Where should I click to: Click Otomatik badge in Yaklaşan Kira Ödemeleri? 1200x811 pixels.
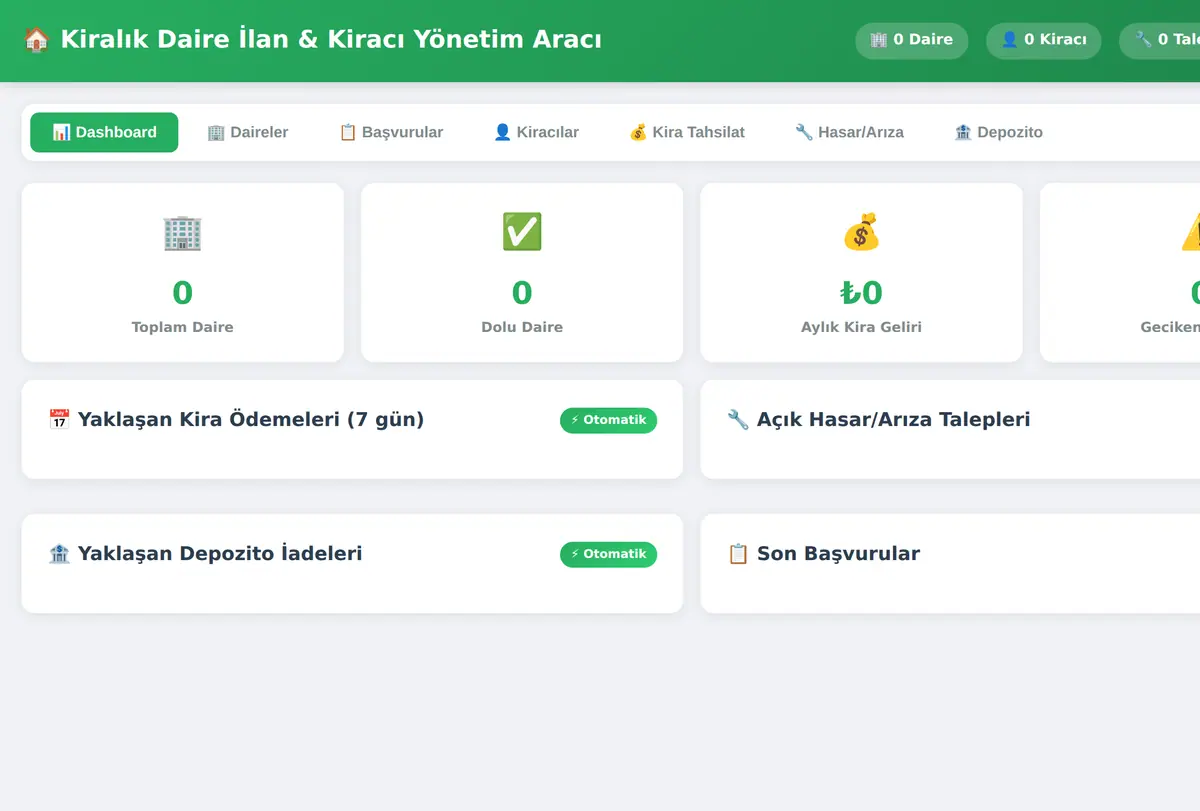point(608,420)
